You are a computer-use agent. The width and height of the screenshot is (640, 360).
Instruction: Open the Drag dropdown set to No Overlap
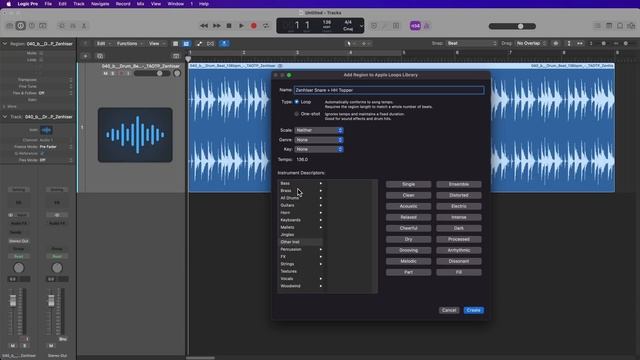(x=531, y=43)
